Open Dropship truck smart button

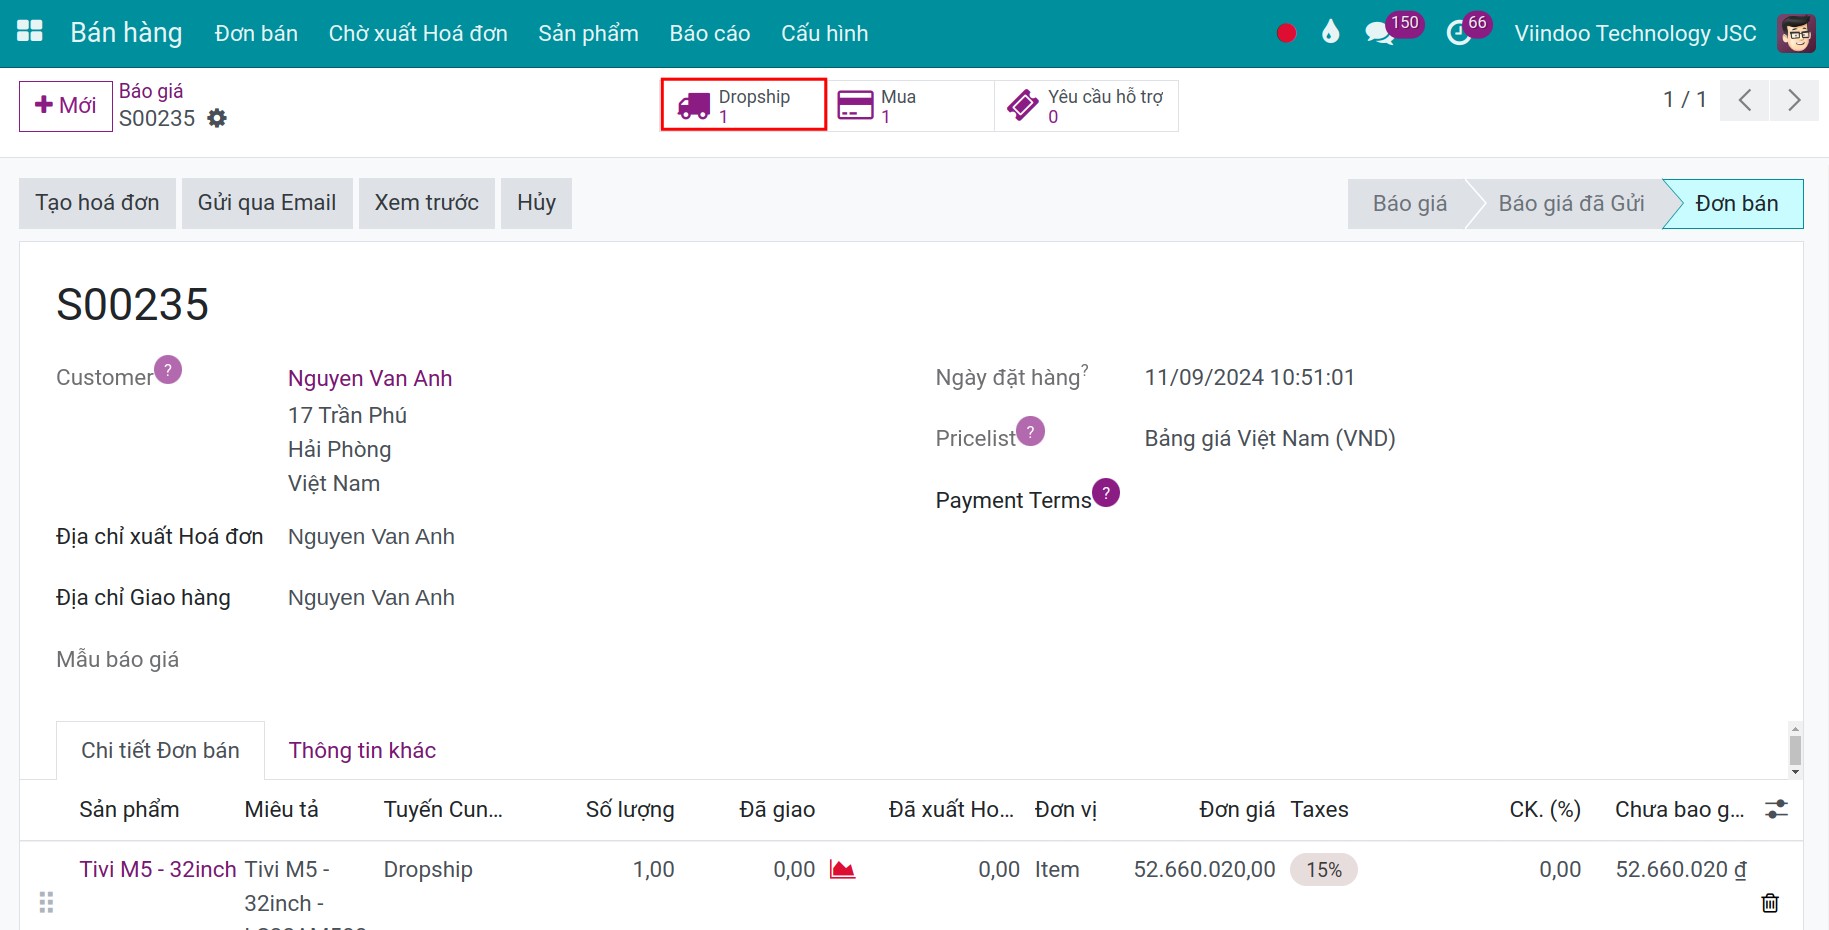tap(744, 105)
